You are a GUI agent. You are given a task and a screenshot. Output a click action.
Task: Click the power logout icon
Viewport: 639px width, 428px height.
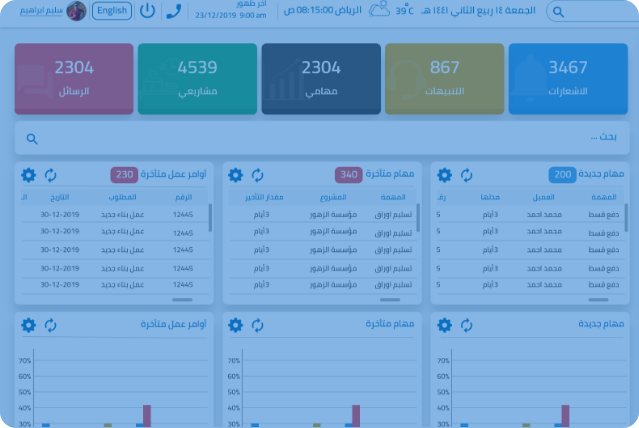tap(147, 11)
